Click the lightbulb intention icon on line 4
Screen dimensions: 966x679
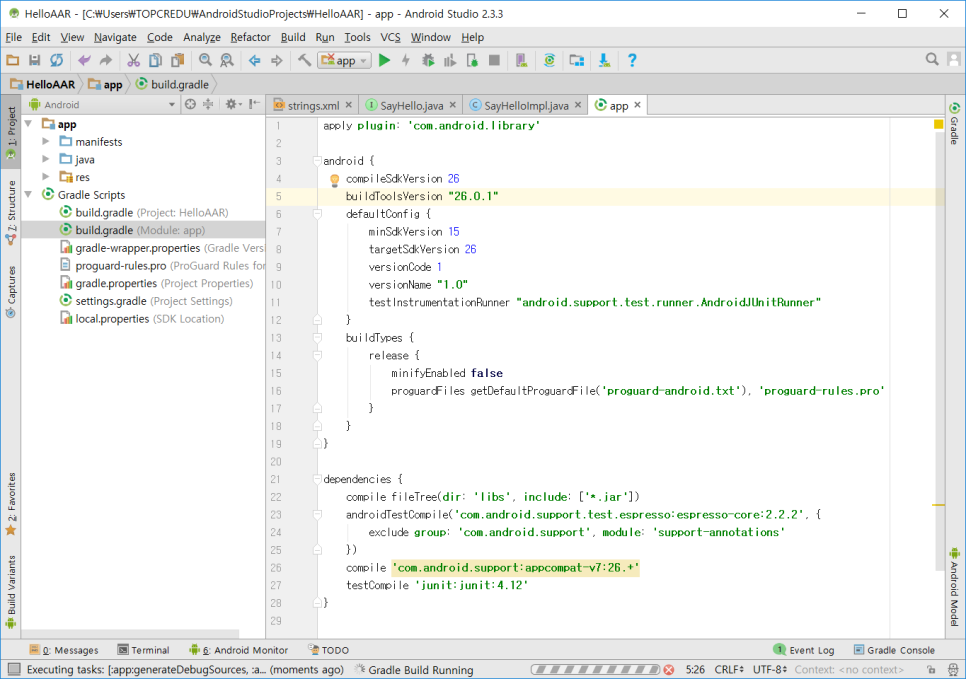coord(335,180)
